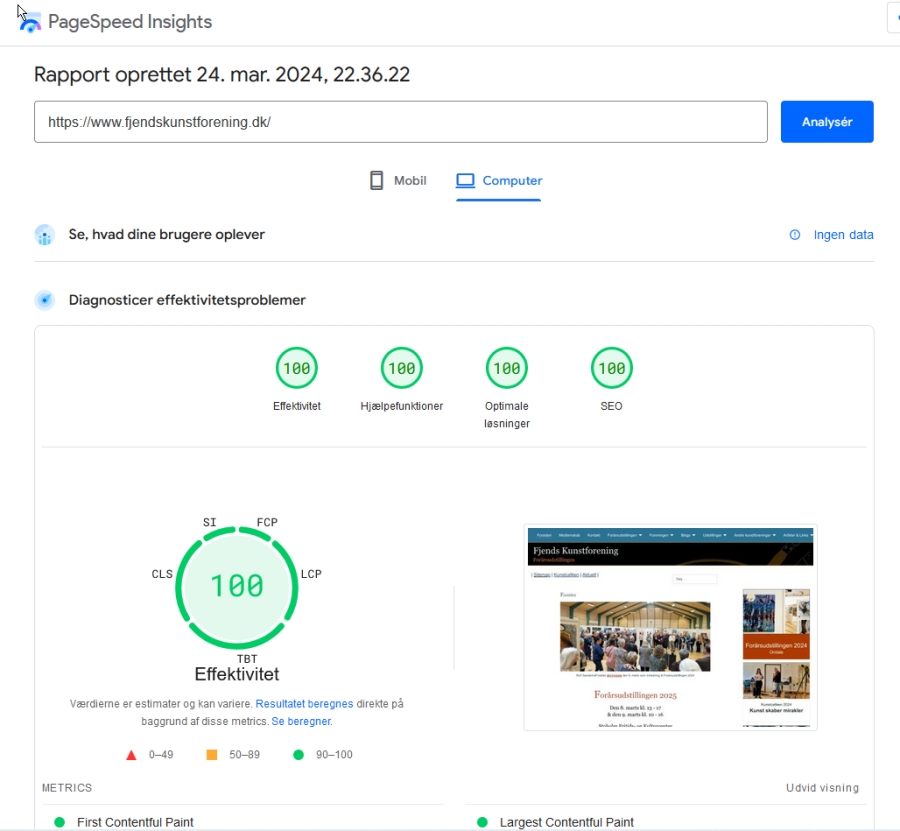Jump to SEO score gauge
The width and height of the screenshot is (900, 831).
[x=612, y=368]
